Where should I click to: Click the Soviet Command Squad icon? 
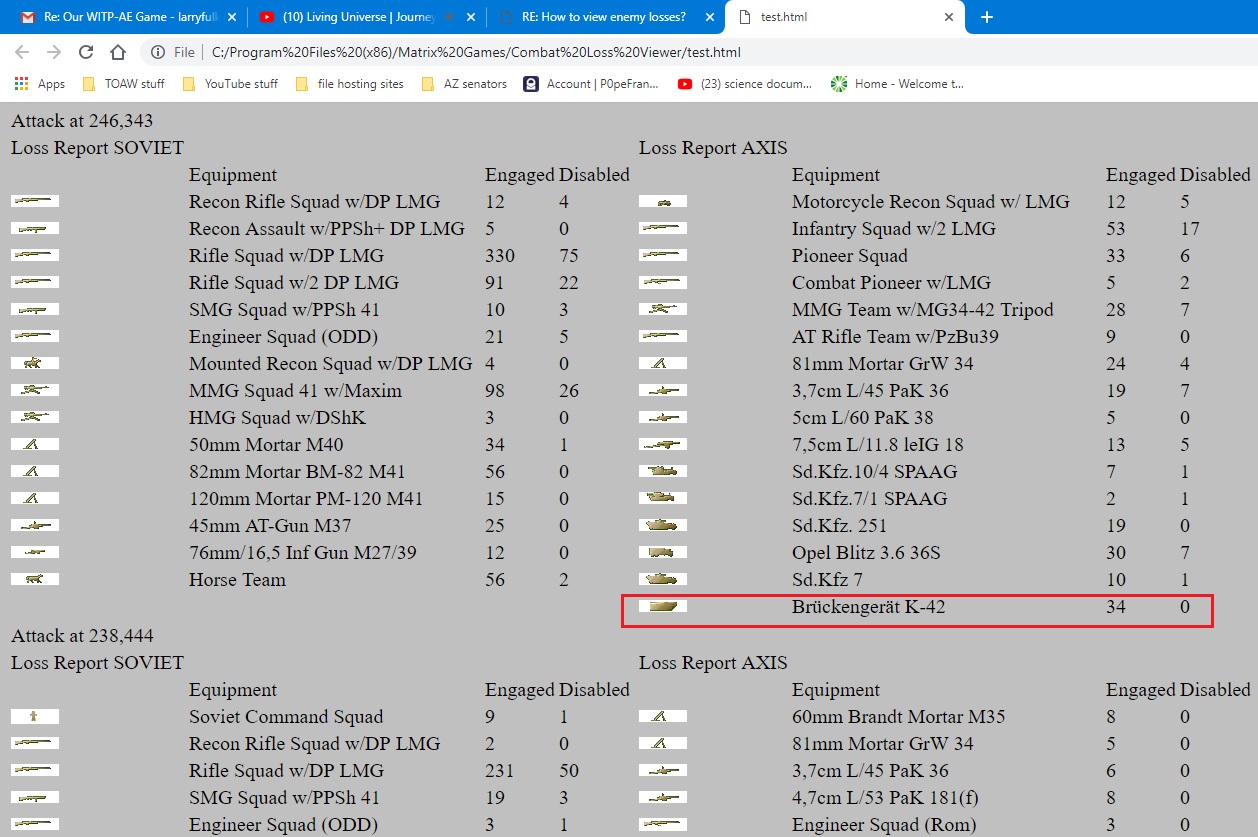35,716
